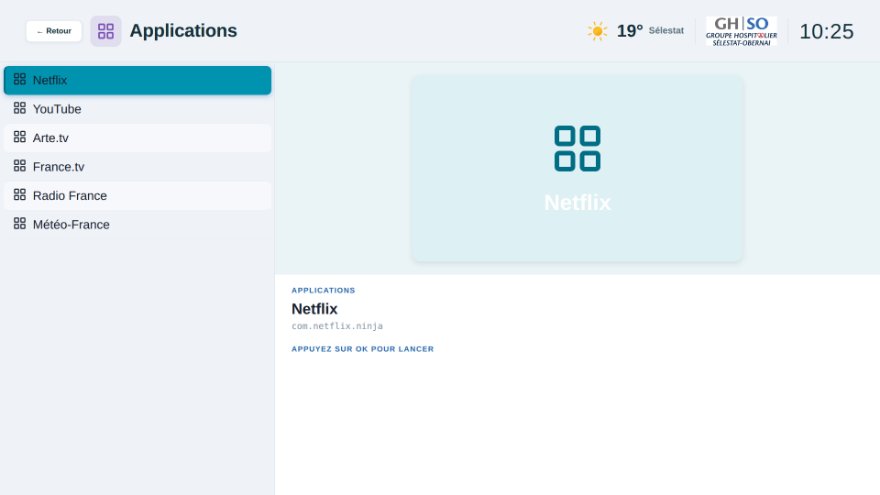The image size is (880, 495).
Task: Click the Netflix preview card
Action: 577,169
